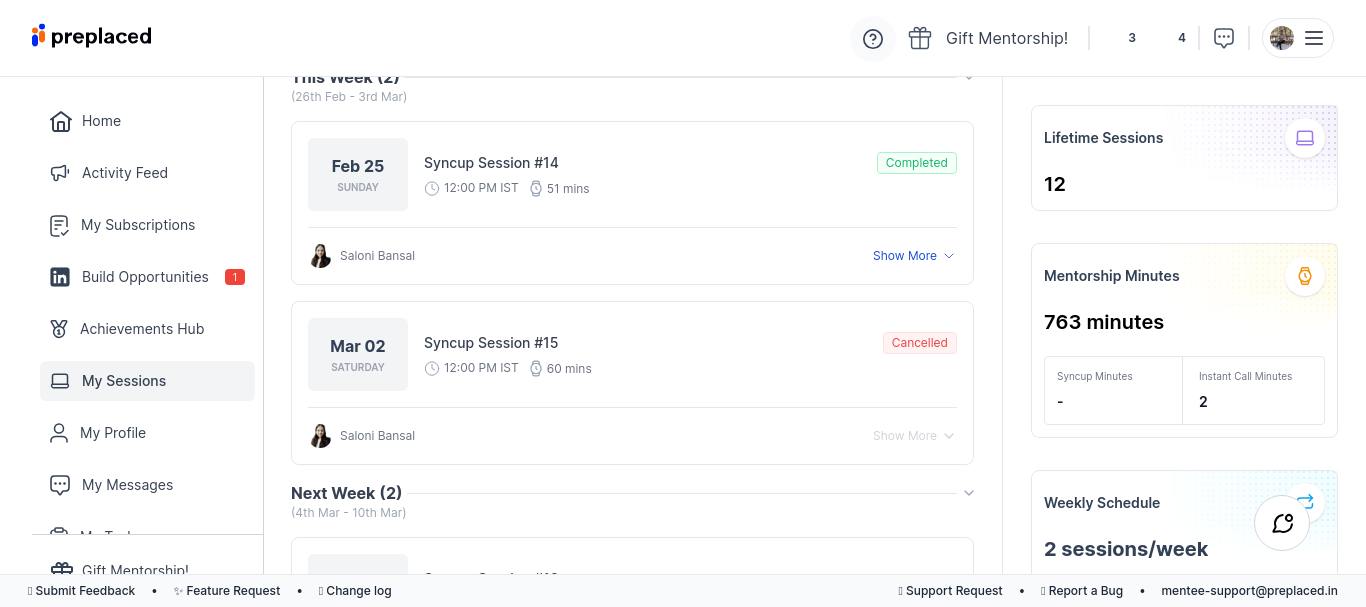Click the gift box icon in header
This screenshot has width=1366, height=607.
(x=920, y=38)
